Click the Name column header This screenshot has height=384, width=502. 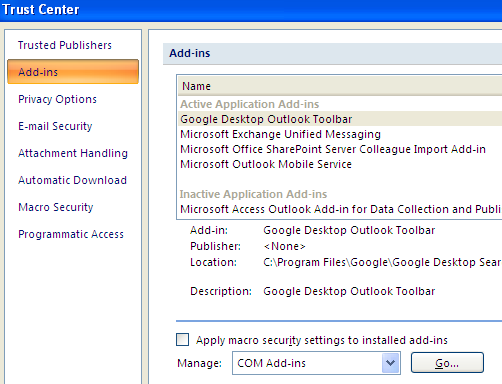[340, 86]
